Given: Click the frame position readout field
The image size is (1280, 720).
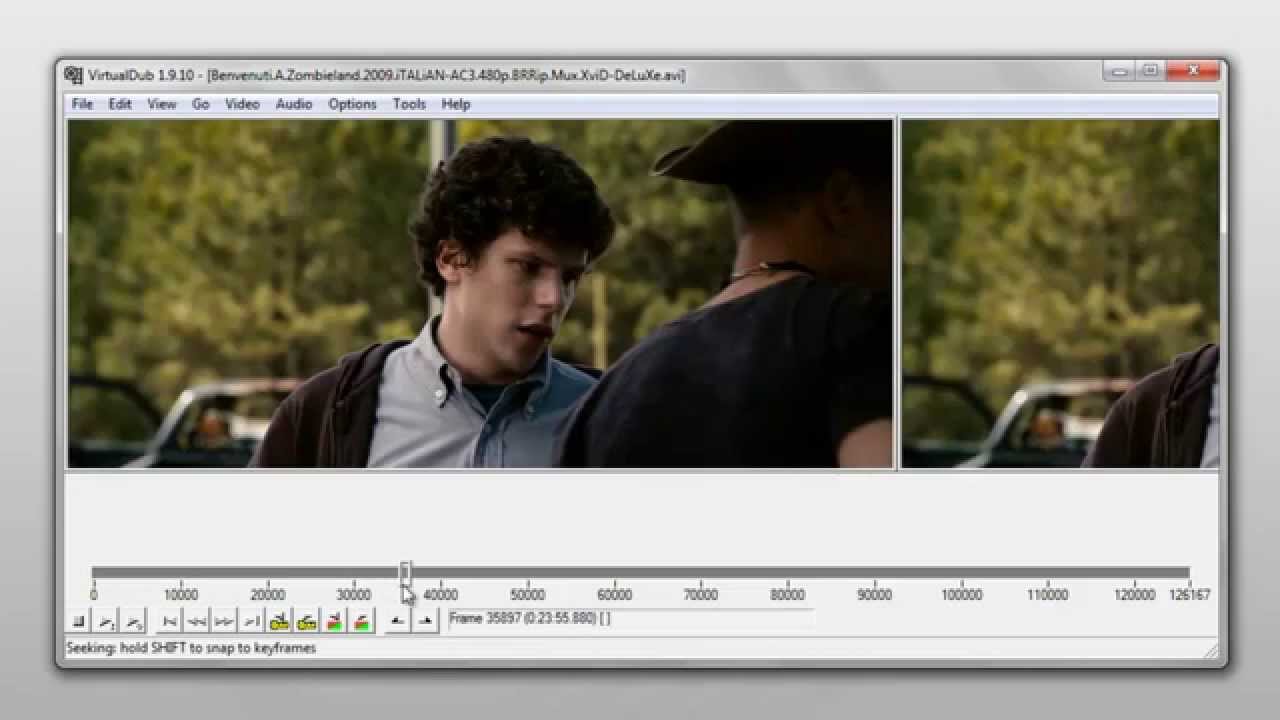Looking at the screenshot, I should pos(631,619).
